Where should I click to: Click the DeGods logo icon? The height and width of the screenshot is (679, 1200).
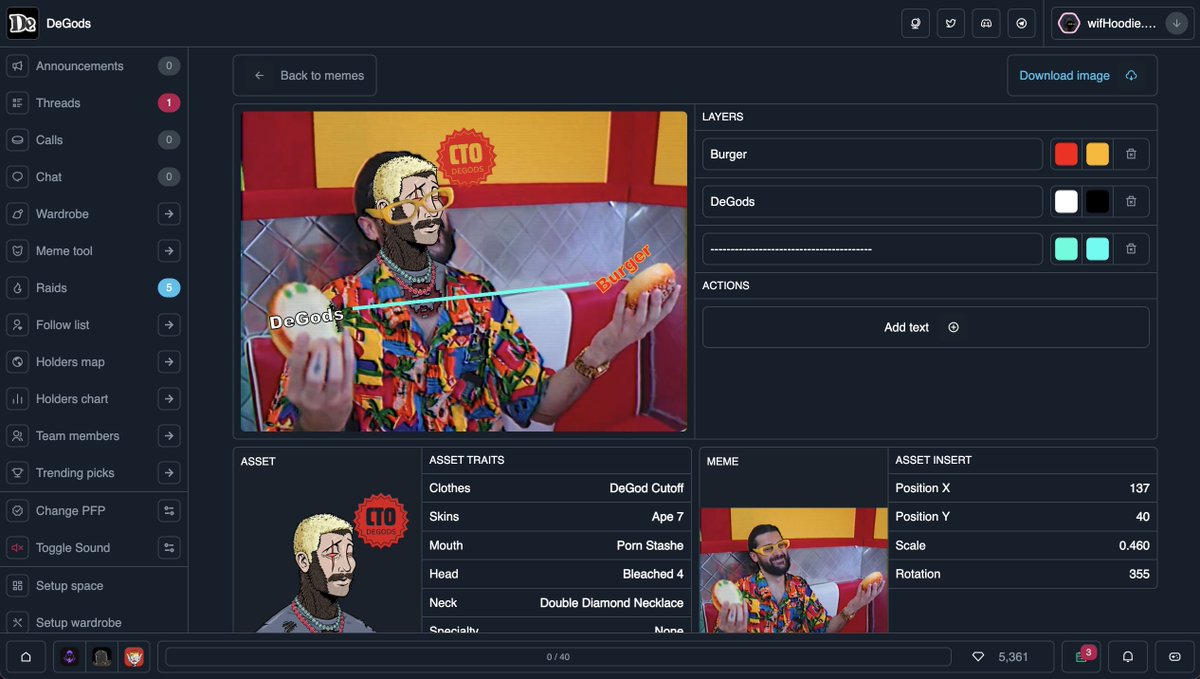[x=23, y=23]
